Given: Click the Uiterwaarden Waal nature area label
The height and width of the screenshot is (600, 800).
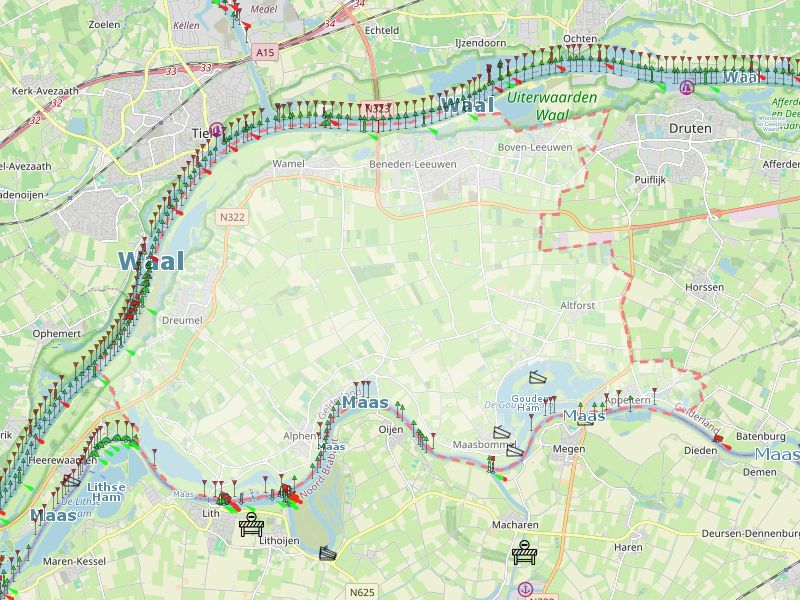Looking at the screenshot, I should [x=552, y=106].
